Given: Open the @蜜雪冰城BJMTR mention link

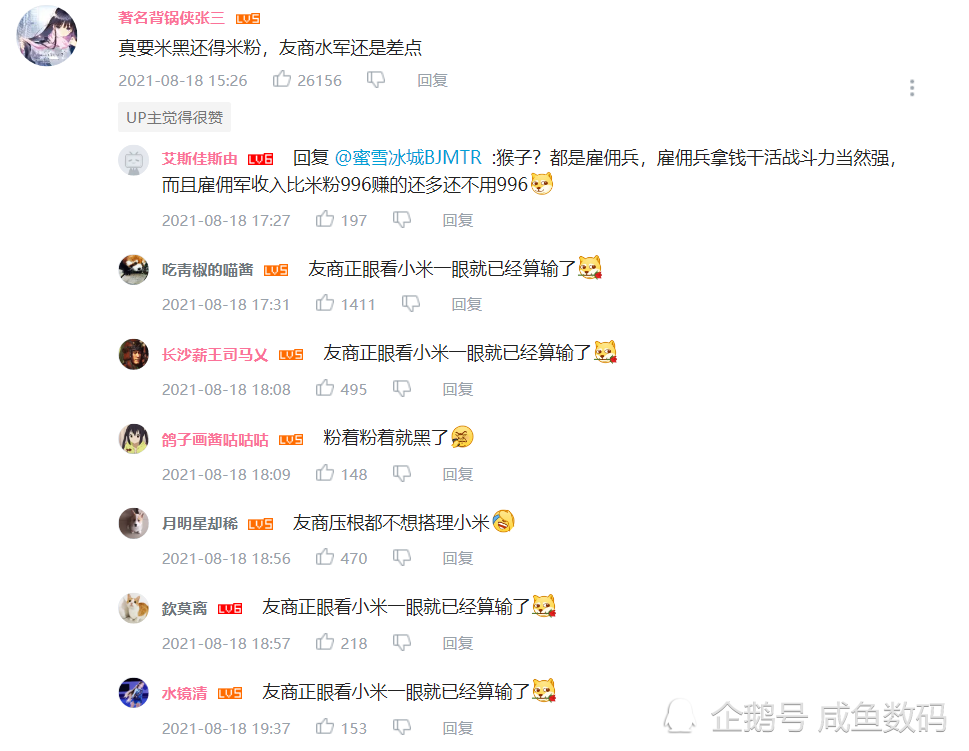Looking at the screenshot, I should click(408, 158).
